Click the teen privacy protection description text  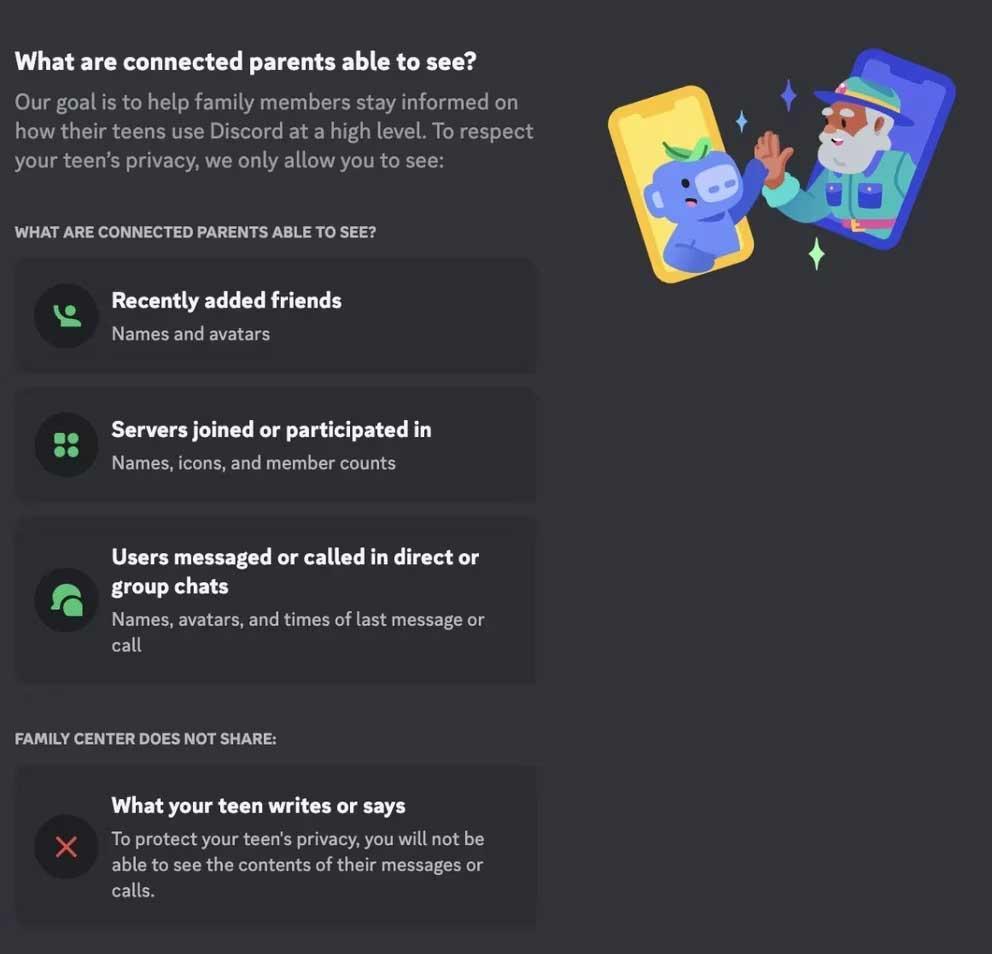tap(297, 864)
